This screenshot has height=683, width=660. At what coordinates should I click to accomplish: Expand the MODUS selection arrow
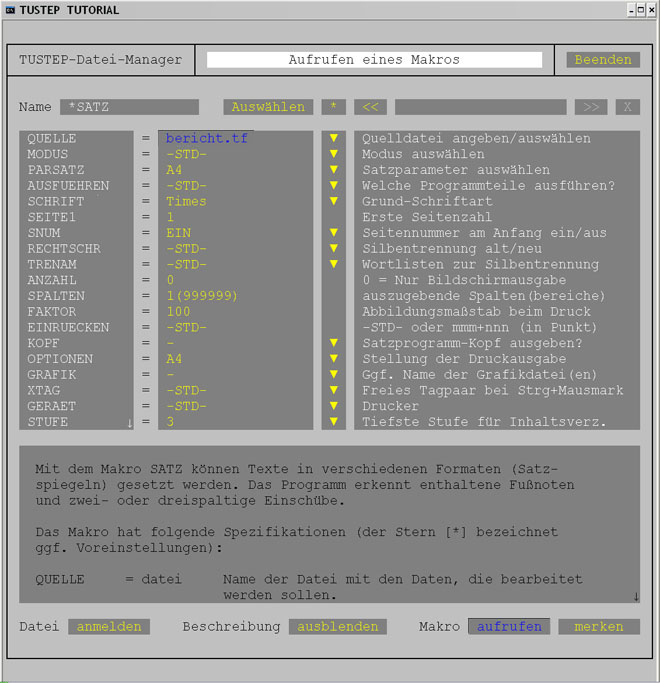tap(334, 154)
